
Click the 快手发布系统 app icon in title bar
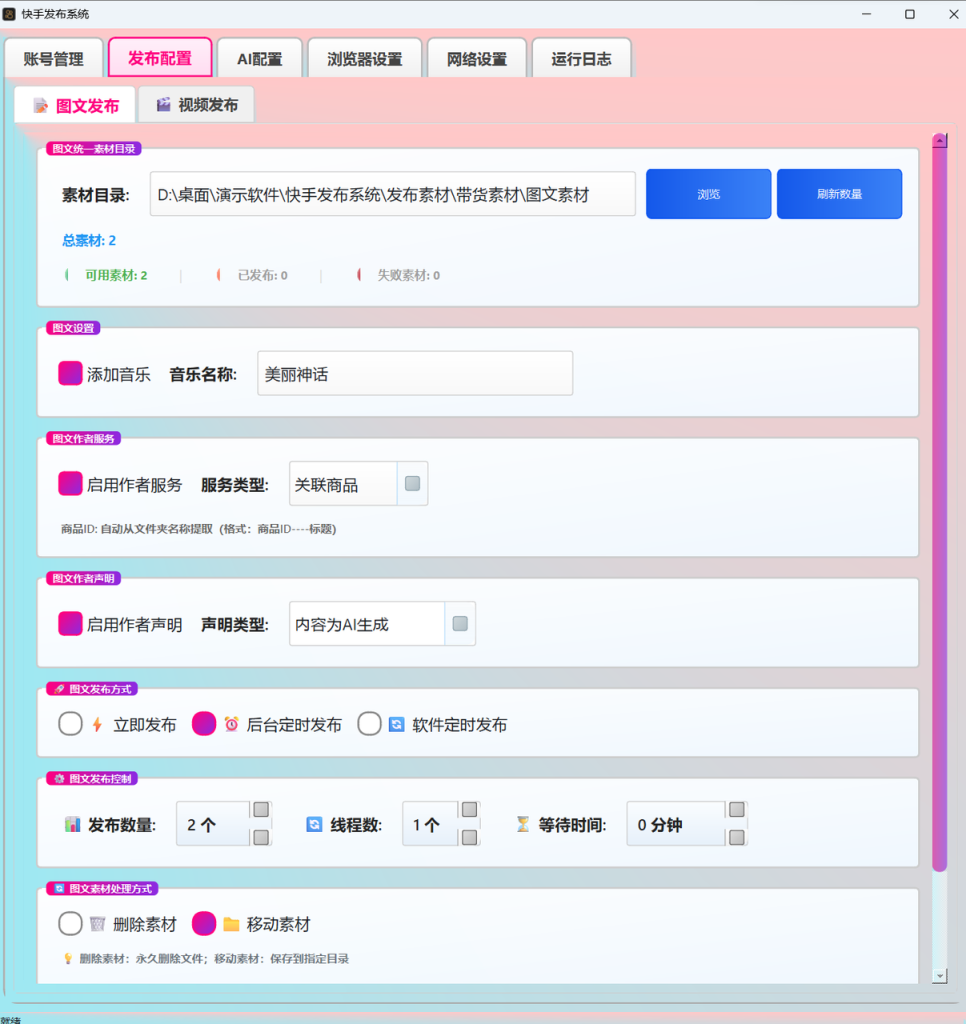pyautogui.click(x=9, y=14)
